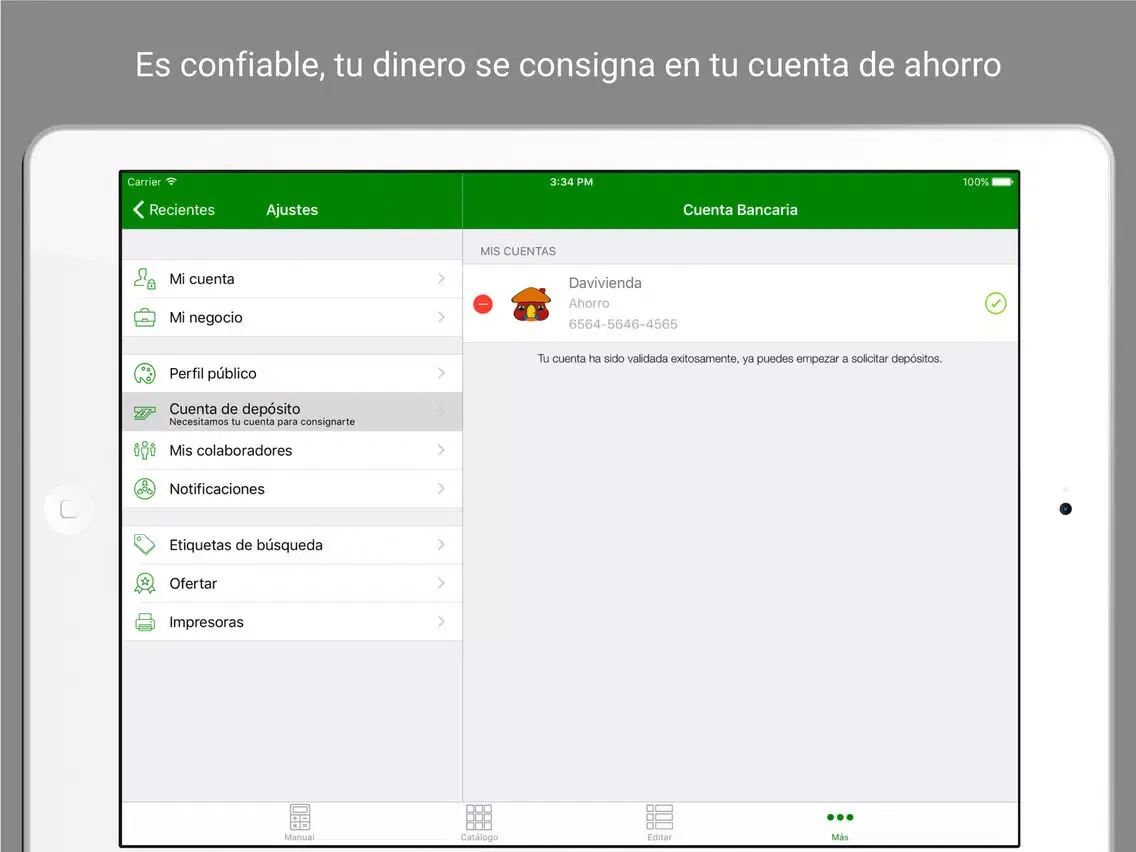This screenshot has width=1136, height=852.
Task: Open the Mi negocio settings label
Action: (x=206, y=317)
